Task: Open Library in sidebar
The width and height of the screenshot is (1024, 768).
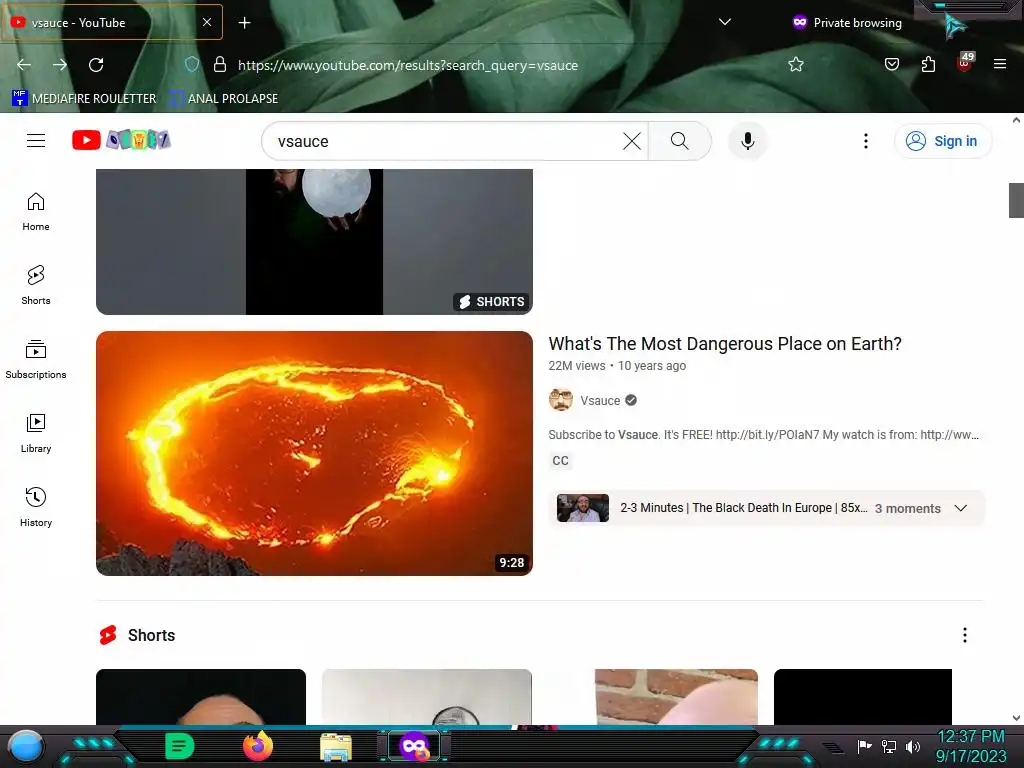Action: click(x=36, y=433)
